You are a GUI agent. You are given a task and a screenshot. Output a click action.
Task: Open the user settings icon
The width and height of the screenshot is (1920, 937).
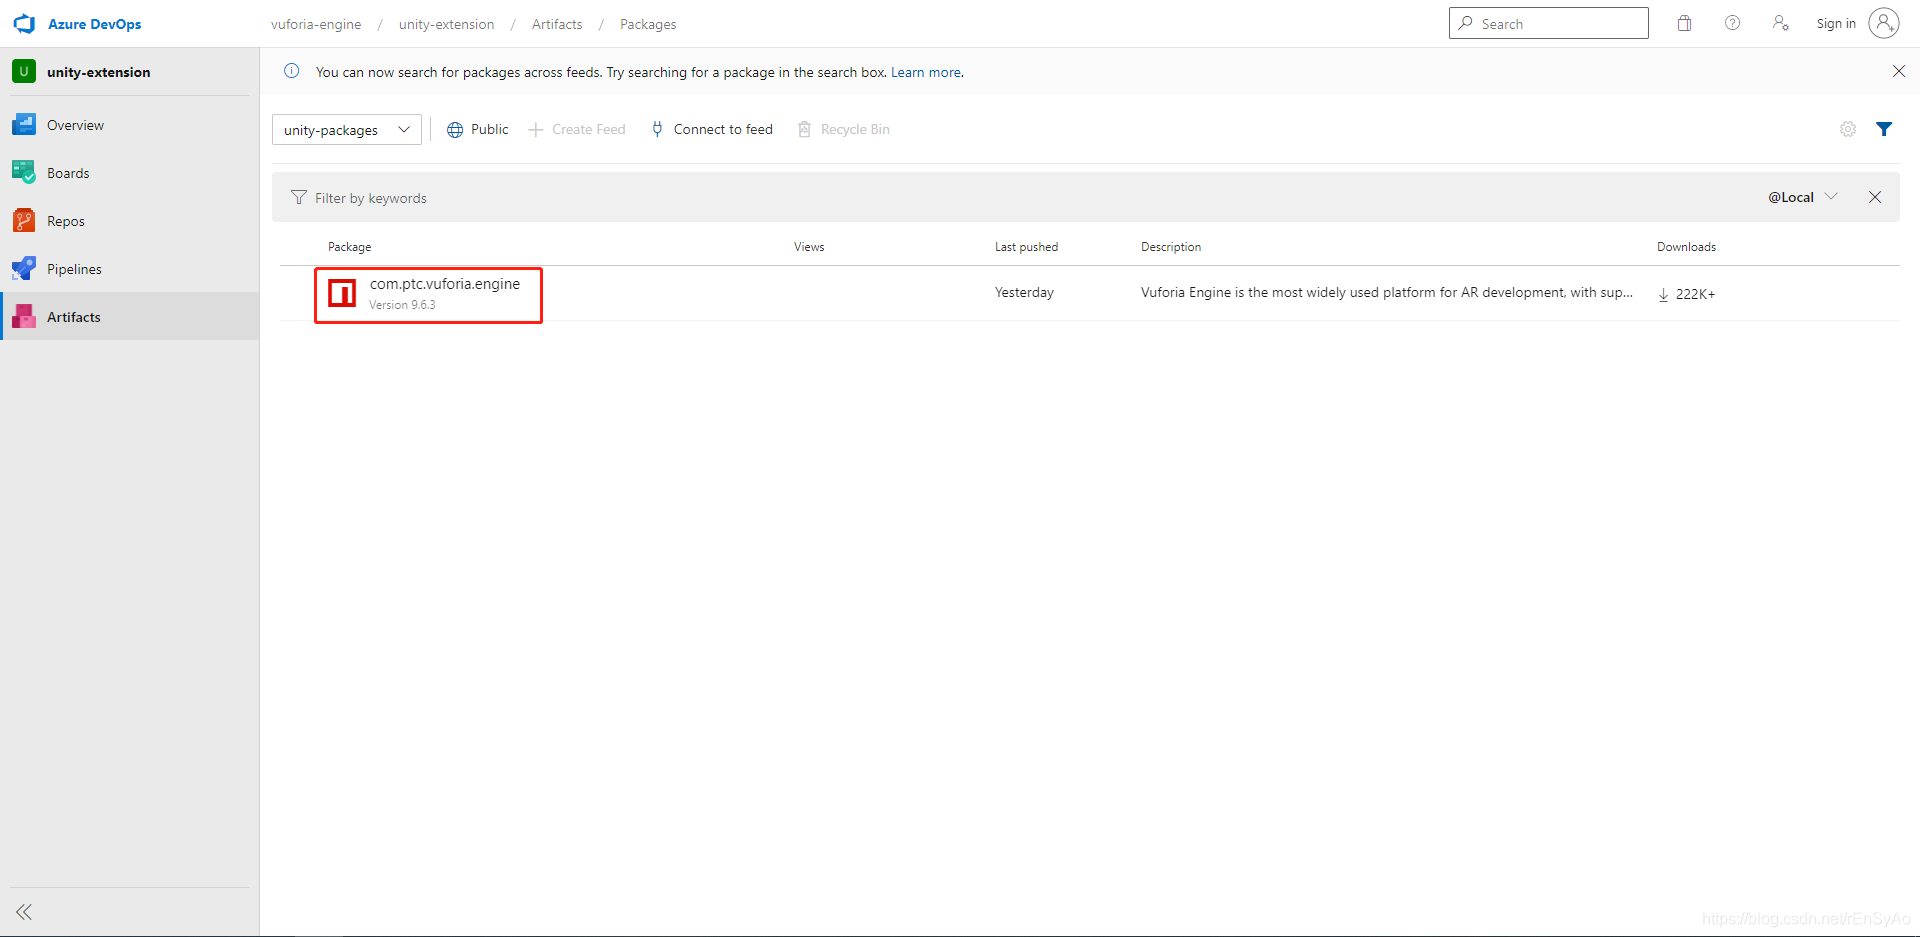tap(1780, 23)
